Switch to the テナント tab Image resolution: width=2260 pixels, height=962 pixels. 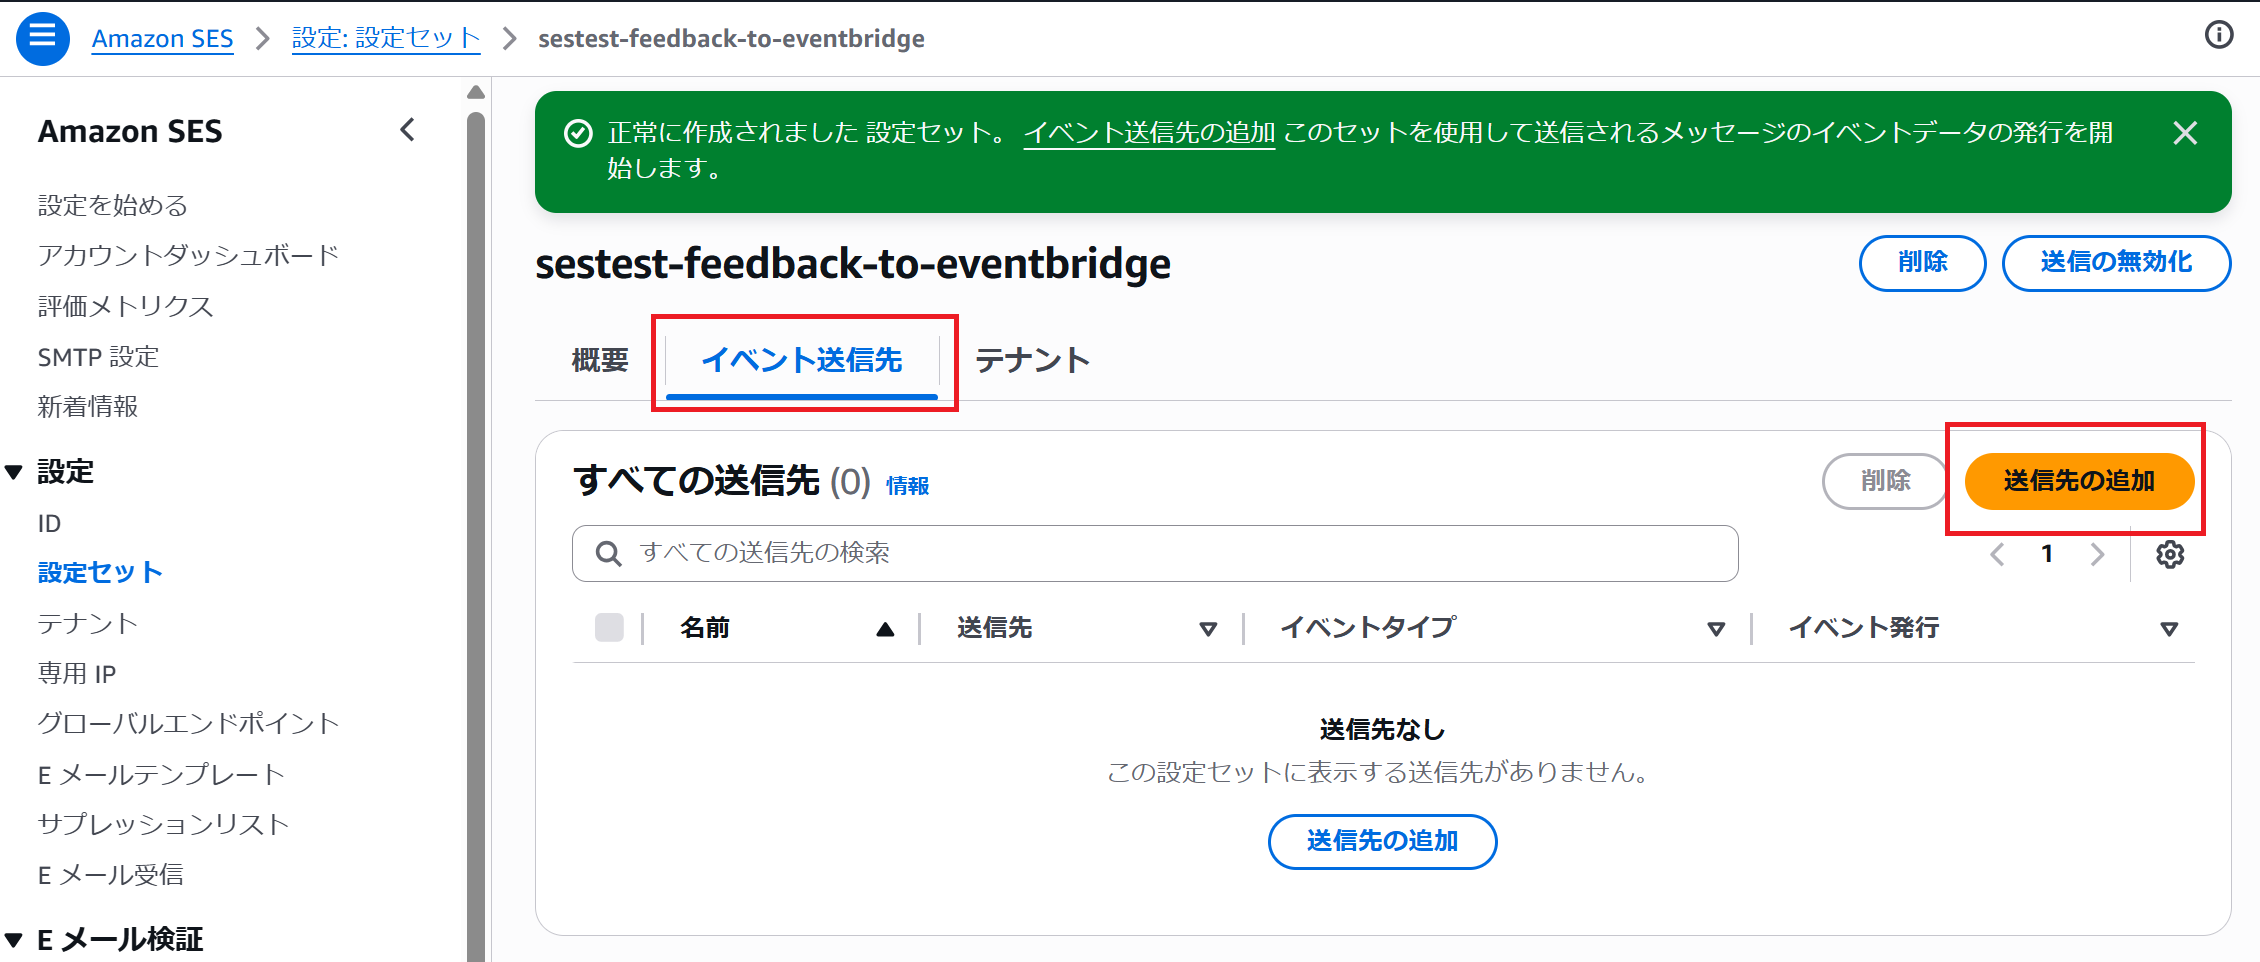click(1032, 360)
